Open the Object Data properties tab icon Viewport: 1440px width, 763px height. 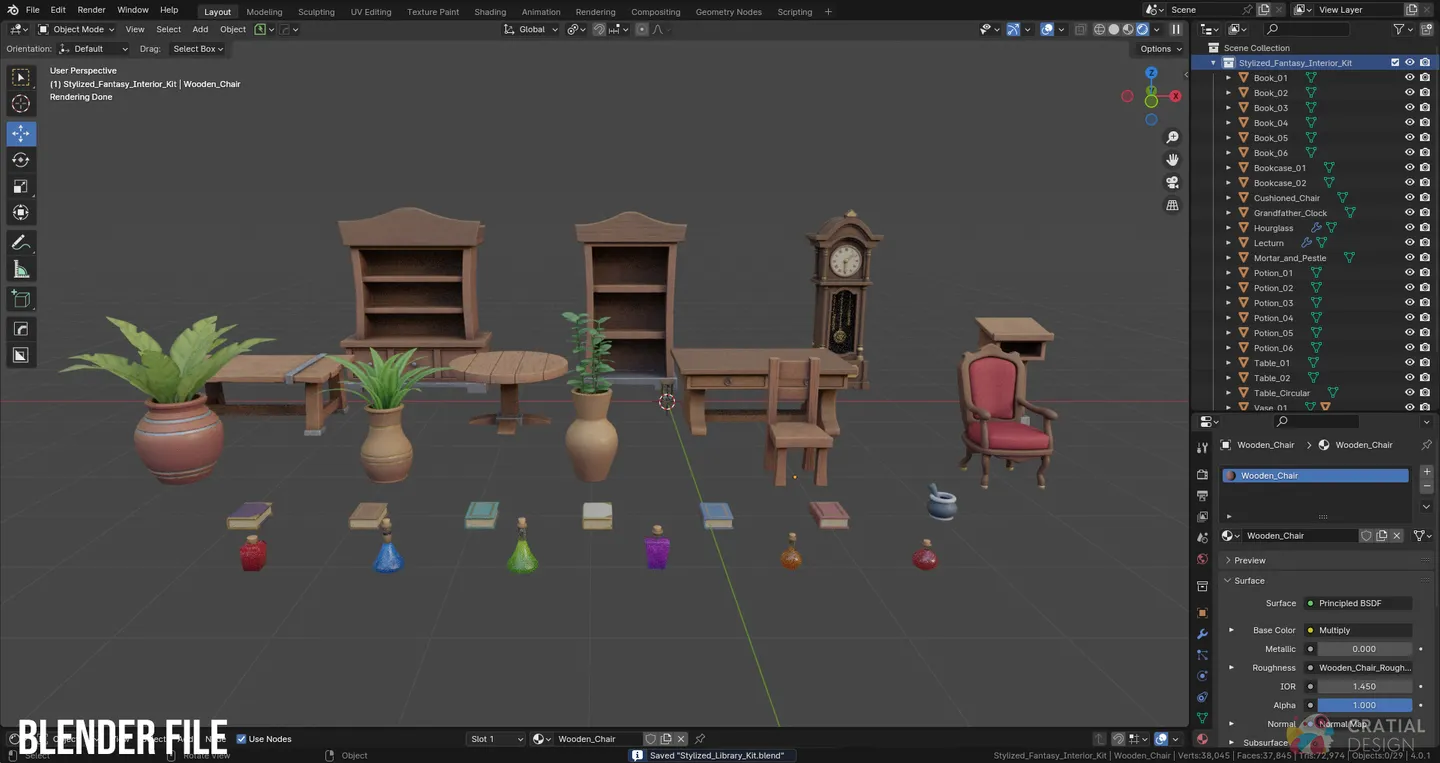click(1202, 718)
